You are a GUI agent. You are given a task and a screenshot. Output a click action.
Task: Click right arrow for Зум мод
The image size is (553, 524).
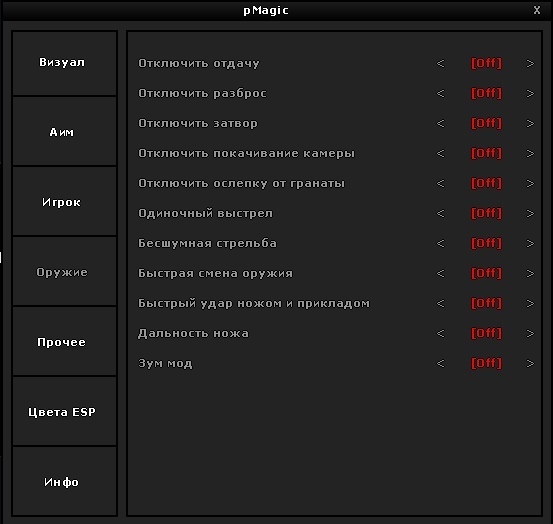pos(530,363)
